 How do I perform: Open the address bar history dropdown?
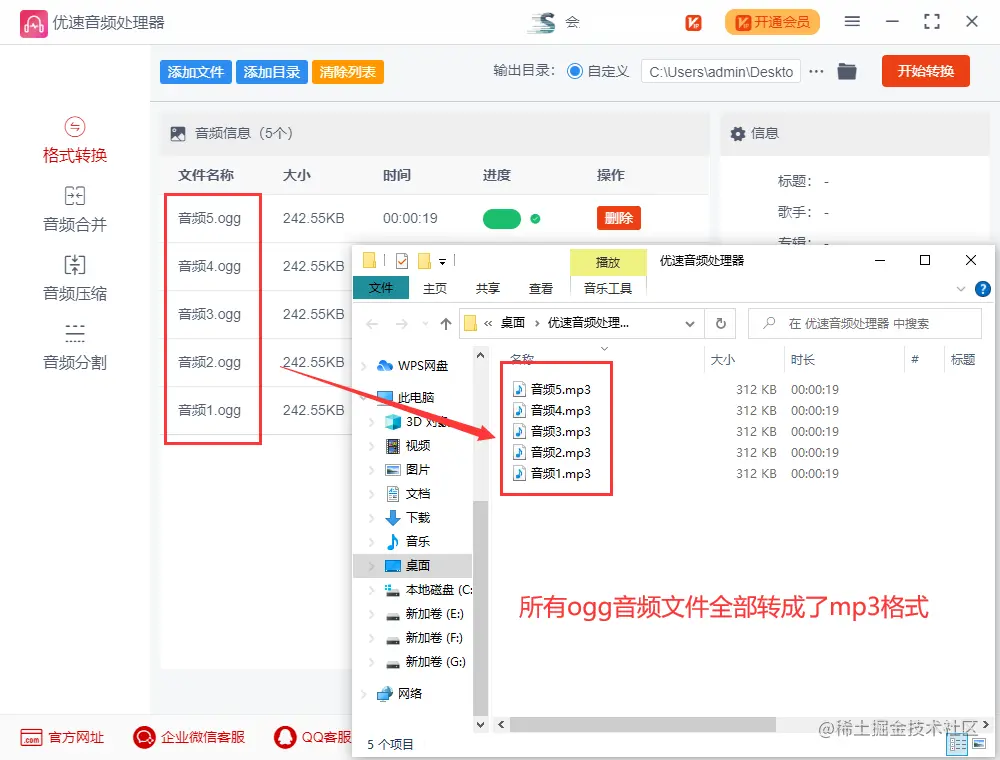pyautogui.click(x=689, y=323)
